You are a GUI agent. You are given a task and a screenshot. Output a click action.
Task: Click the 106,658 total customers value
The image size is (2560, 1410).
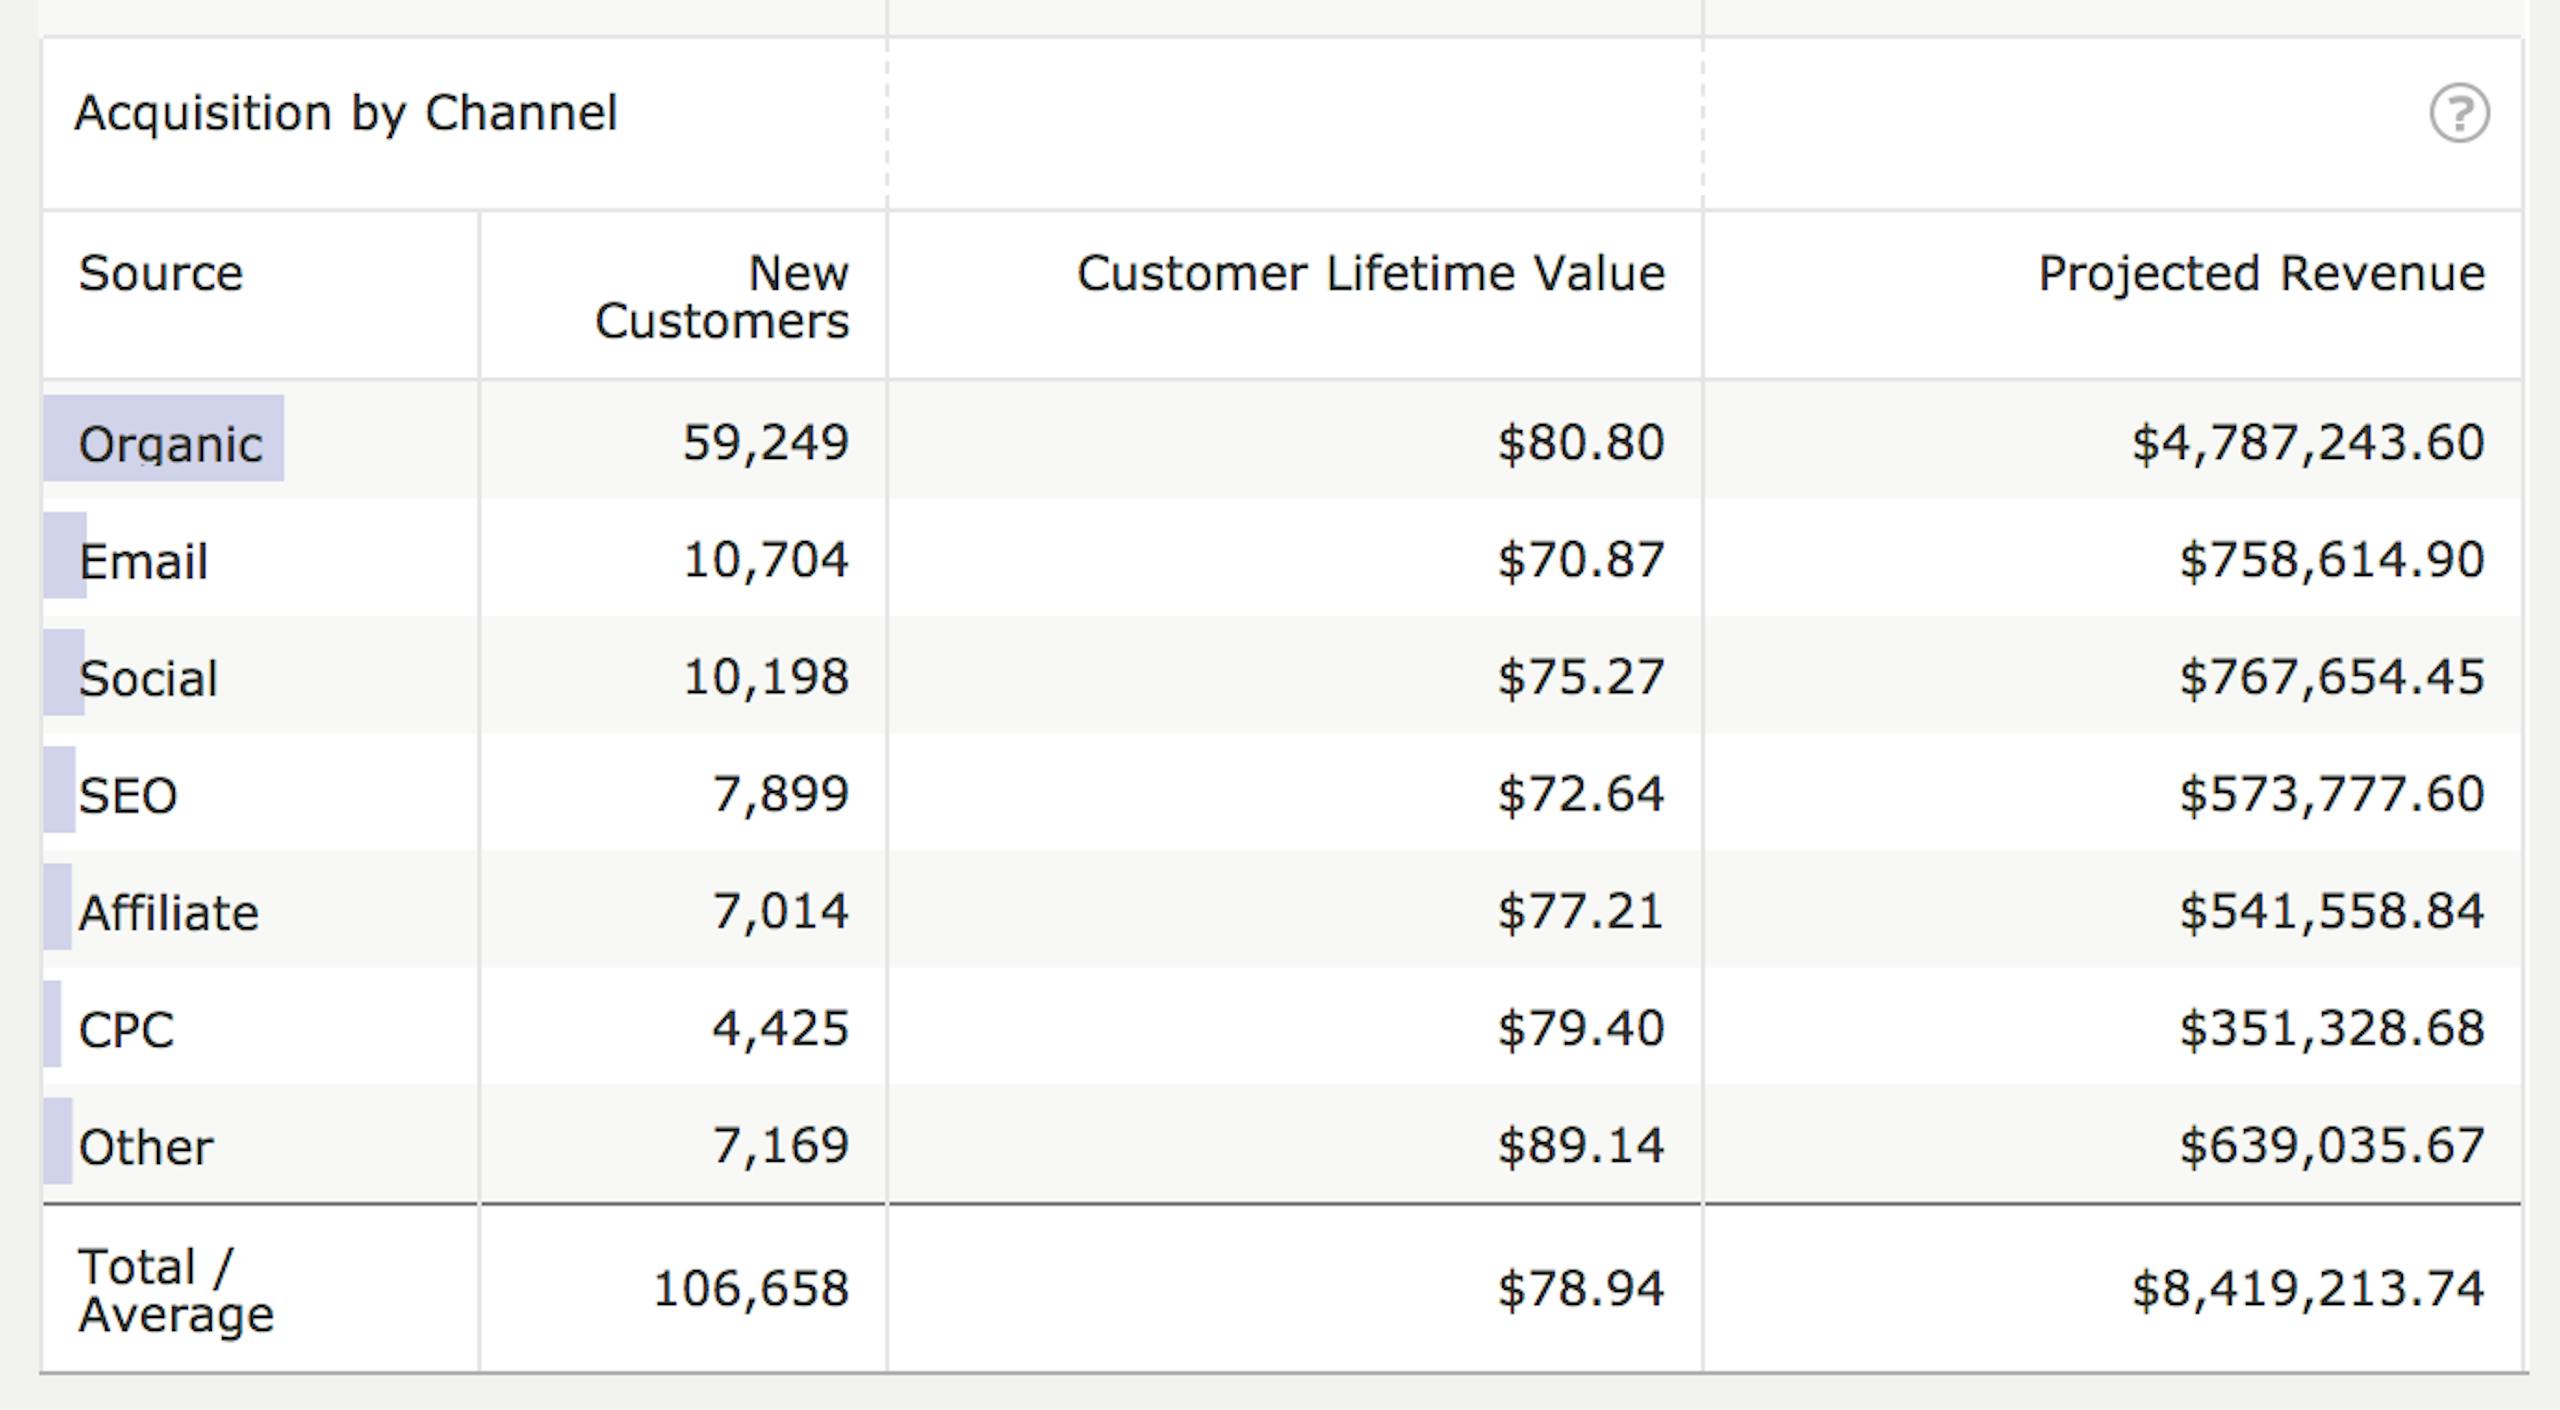coord(750,1288)
